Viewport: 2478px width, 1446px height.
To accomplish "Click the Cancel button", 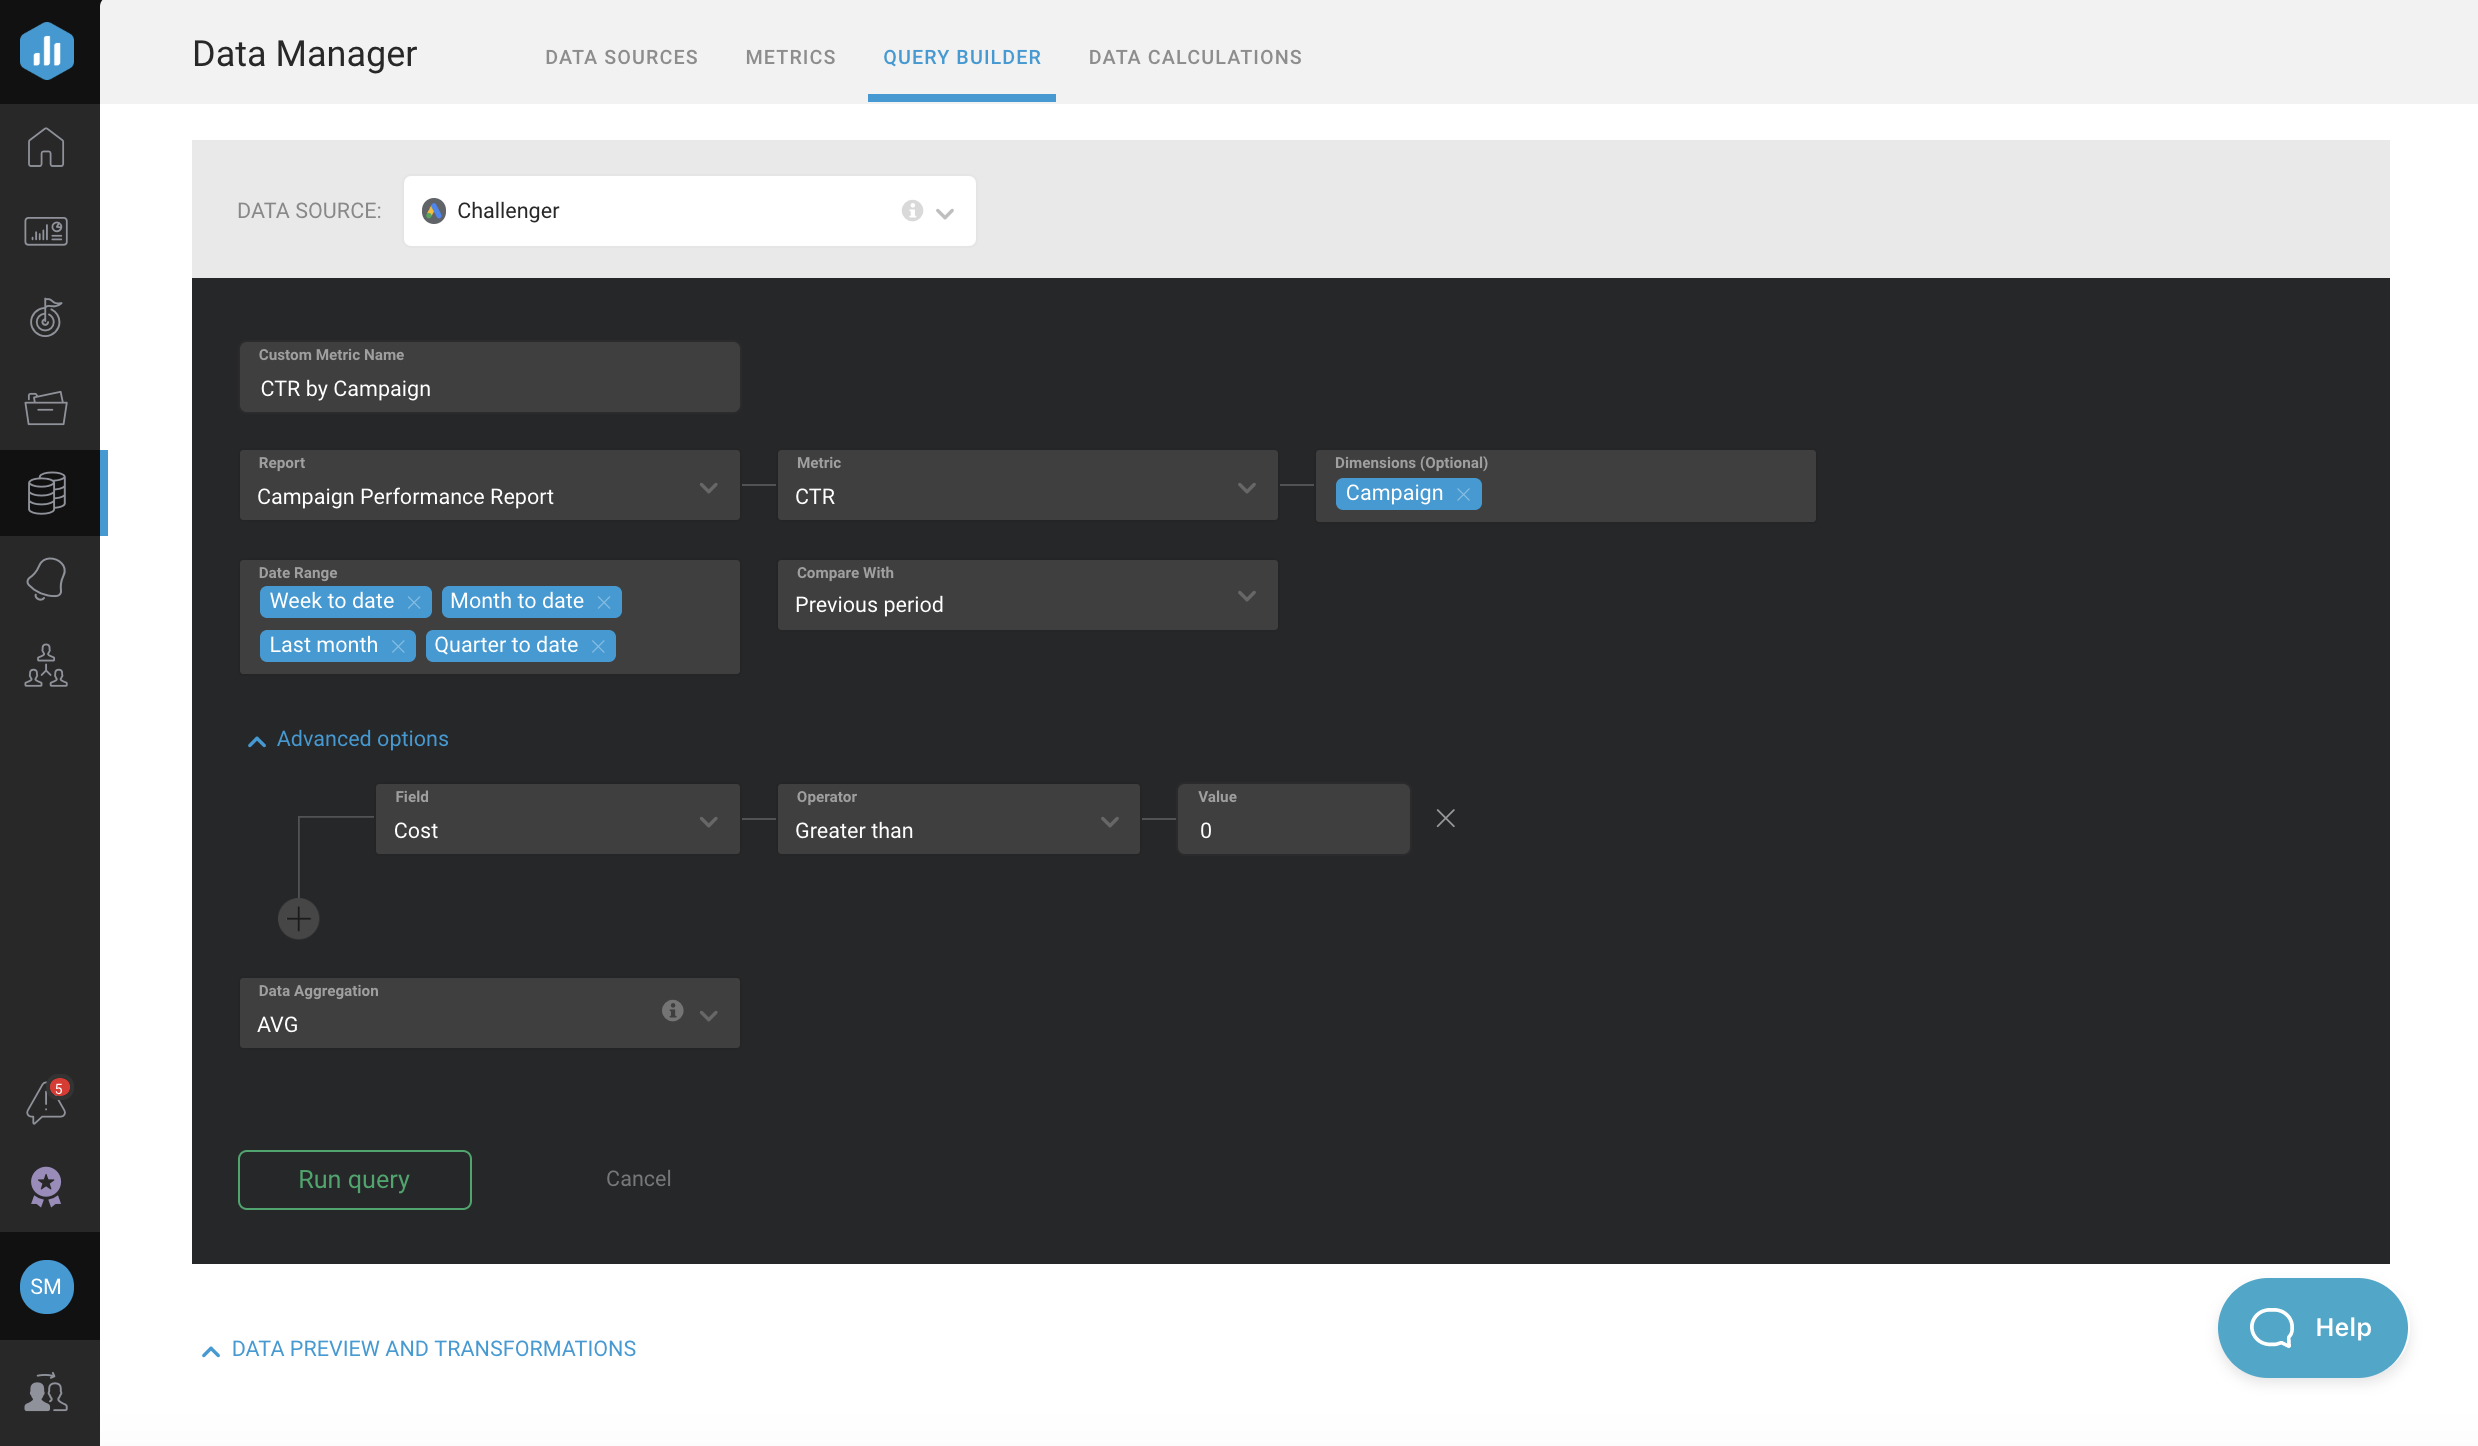I will 638,1179.
